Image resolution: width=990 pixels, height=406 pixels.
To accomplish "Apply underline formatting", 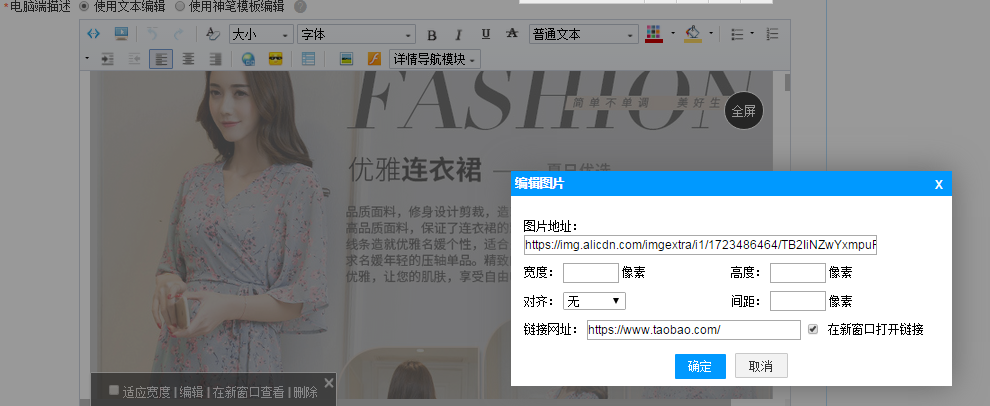I will (x=485, y=35).
